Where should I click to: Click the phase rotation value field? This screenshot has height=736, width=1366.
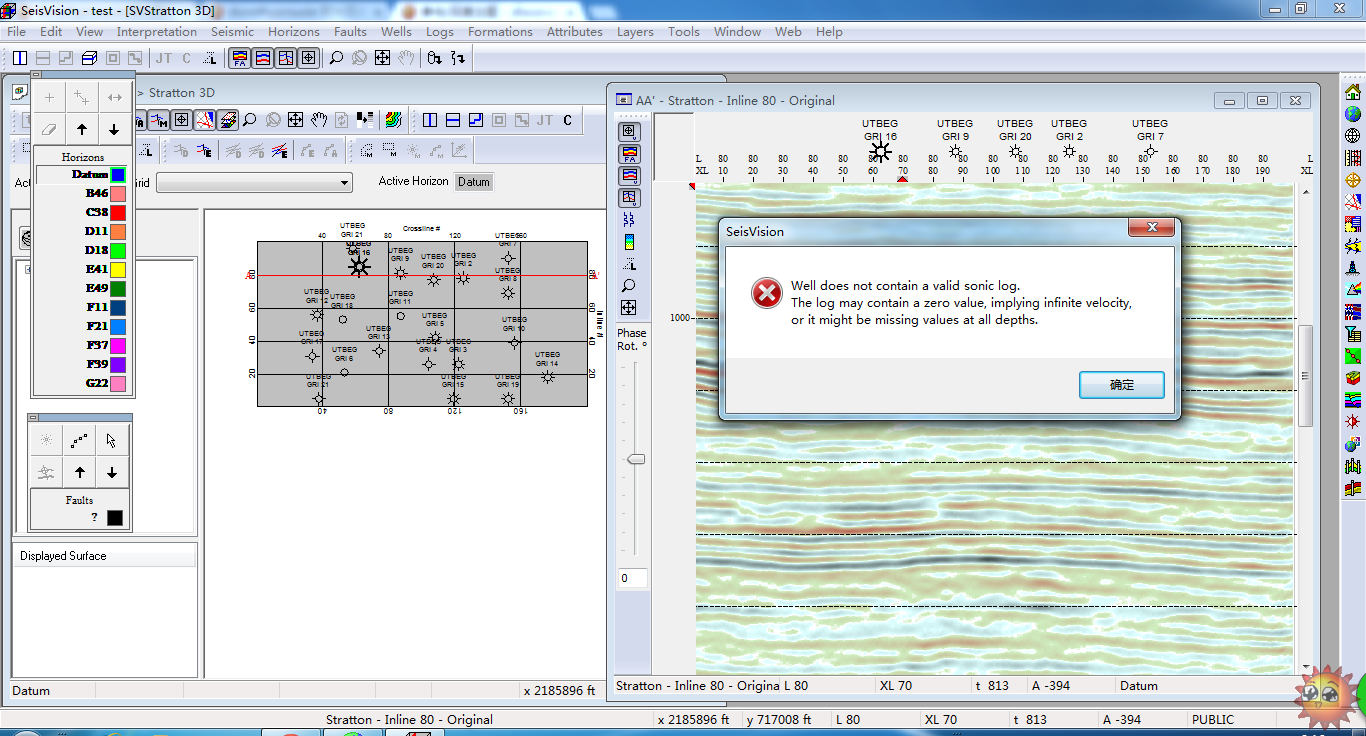click(x=632, y=578)
